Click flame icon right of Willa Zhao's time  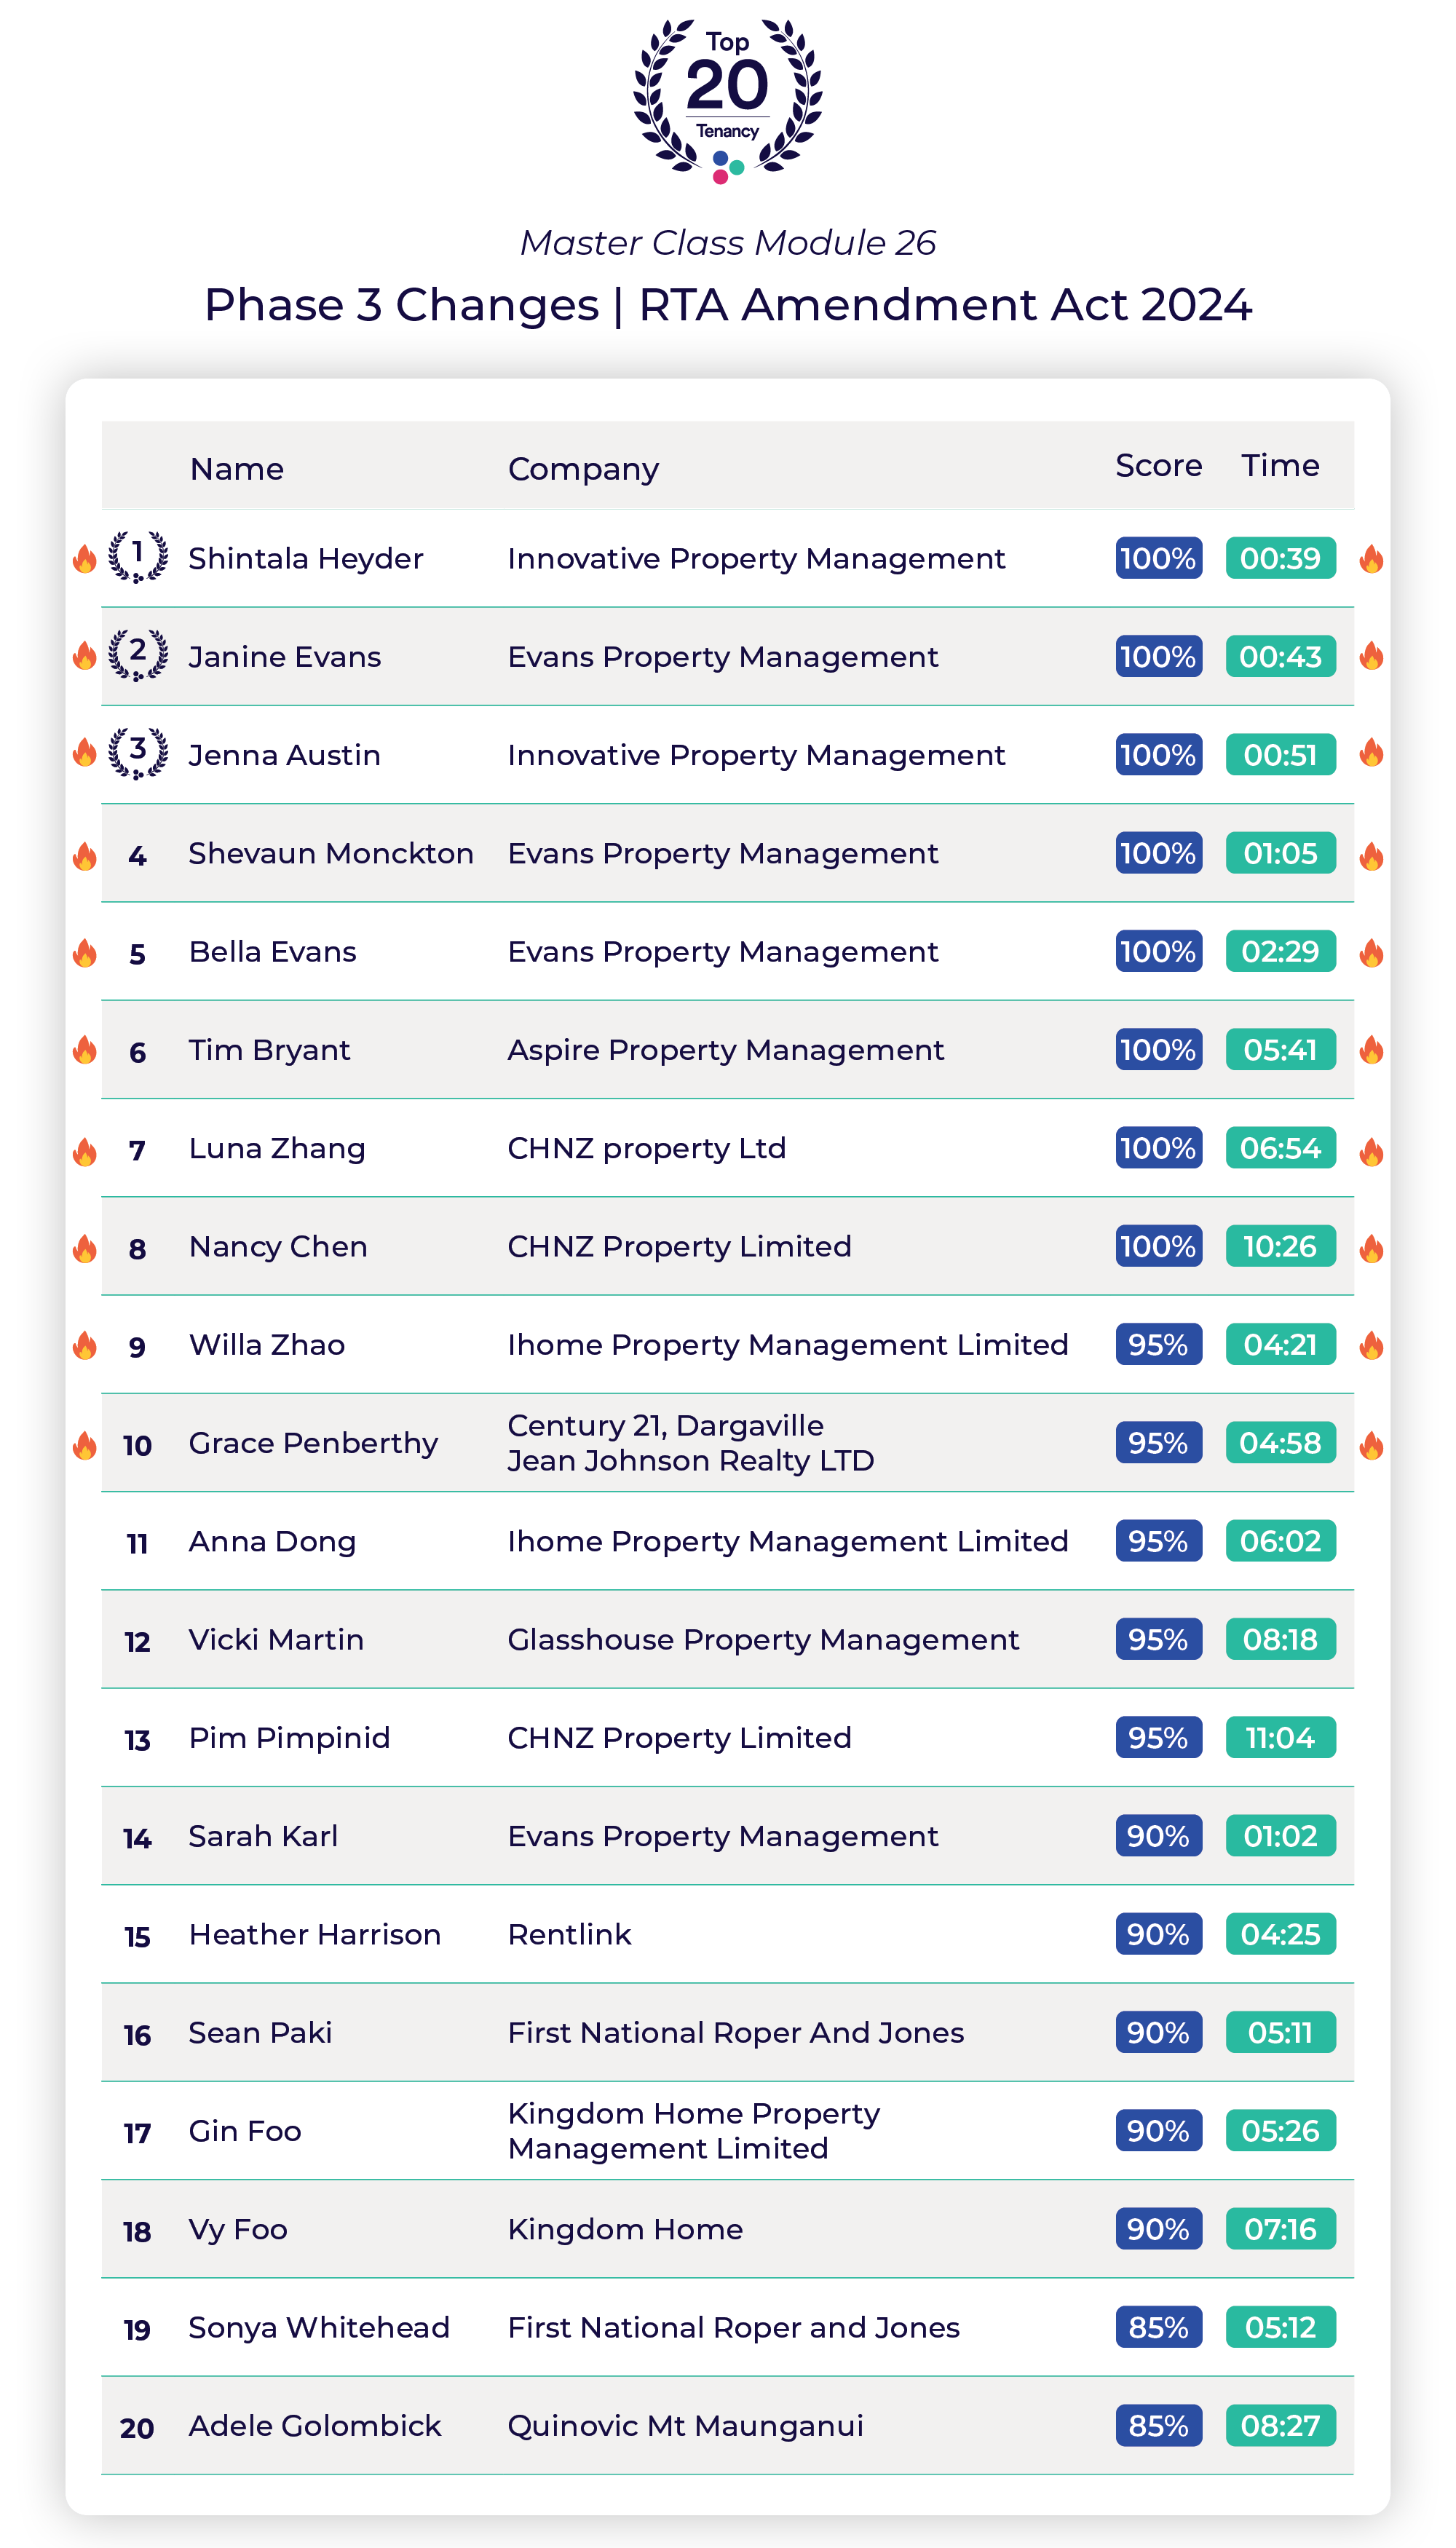(x=1371, y=1346)
